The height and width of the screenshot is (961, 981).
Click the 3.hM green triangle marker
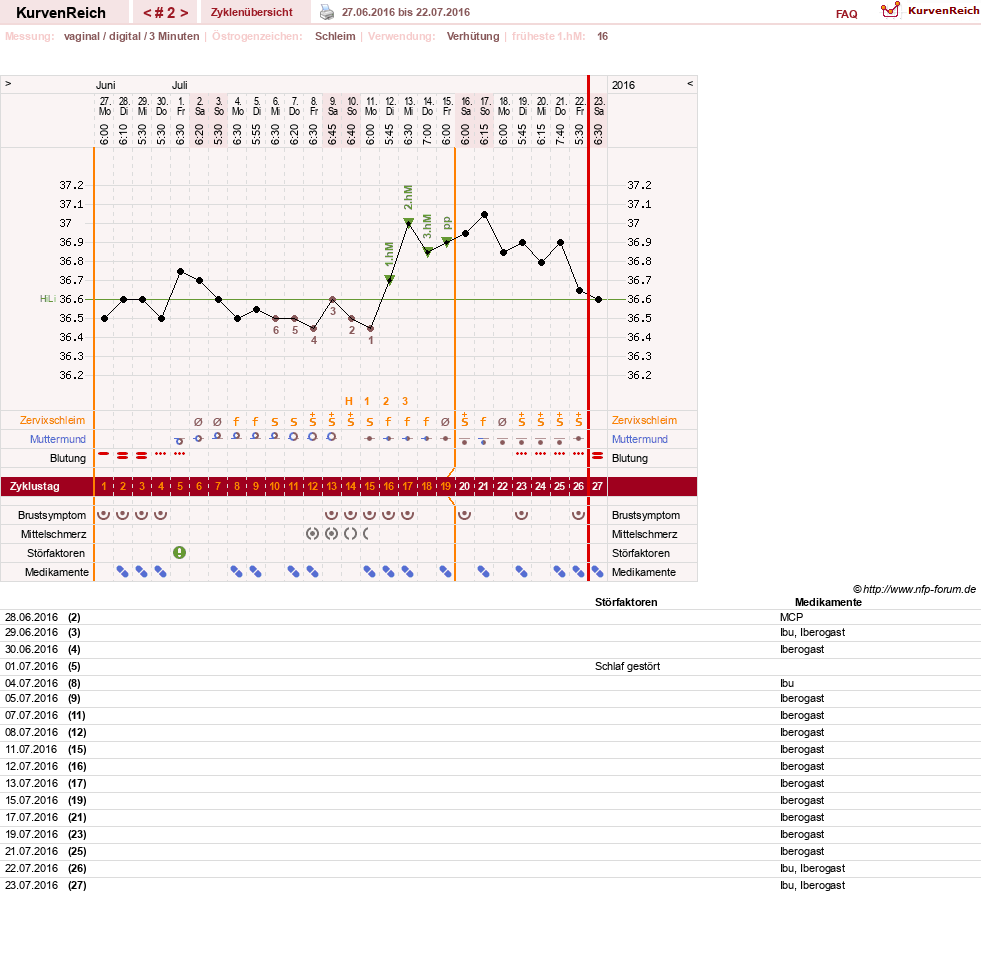[427, 252]
